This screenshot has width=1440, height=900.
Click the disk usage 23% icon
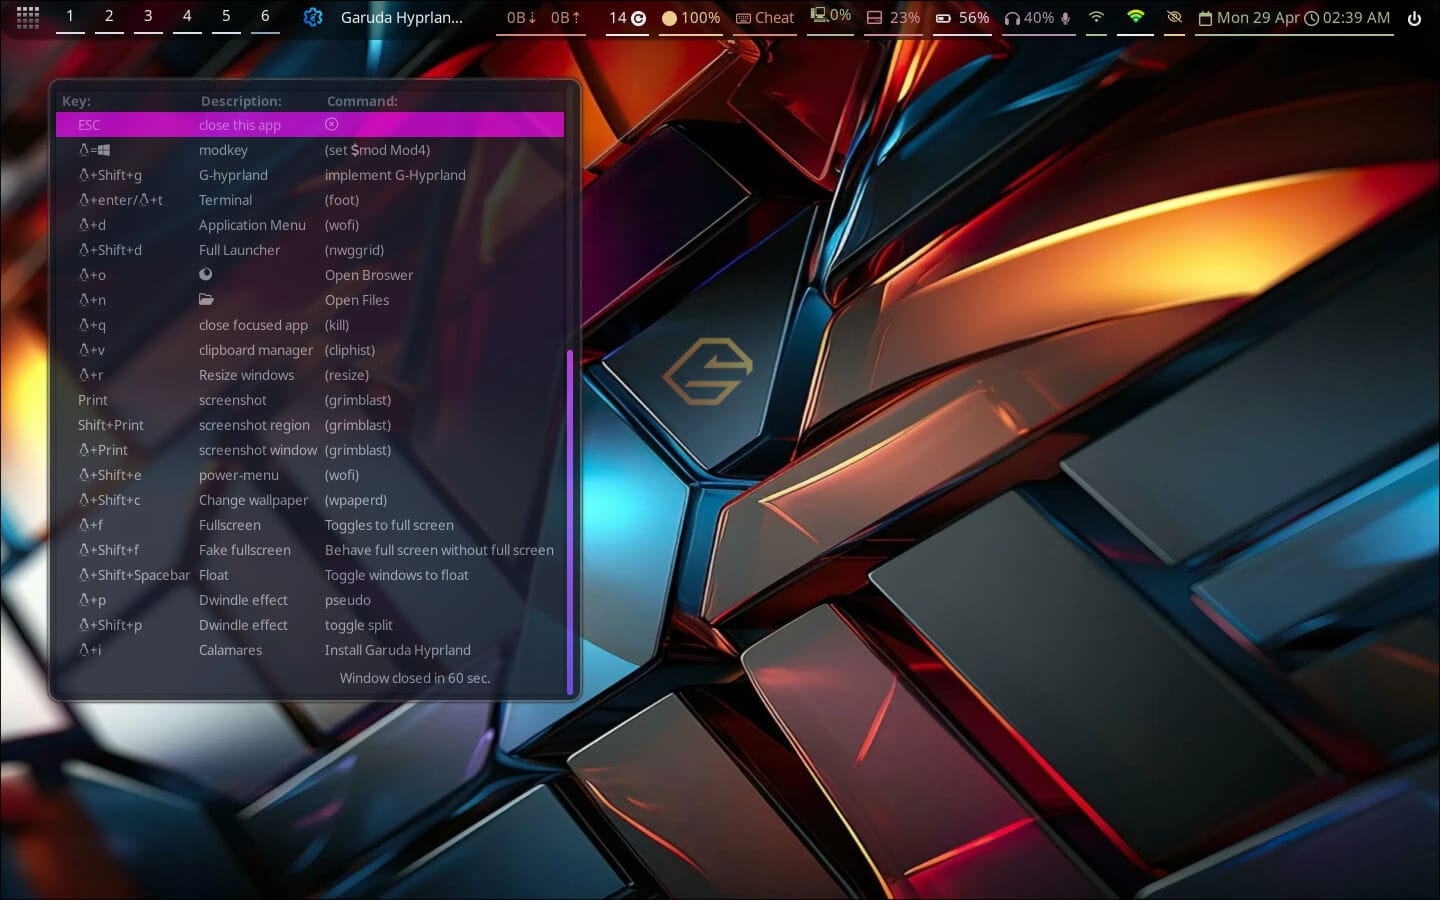coord(890,17)
